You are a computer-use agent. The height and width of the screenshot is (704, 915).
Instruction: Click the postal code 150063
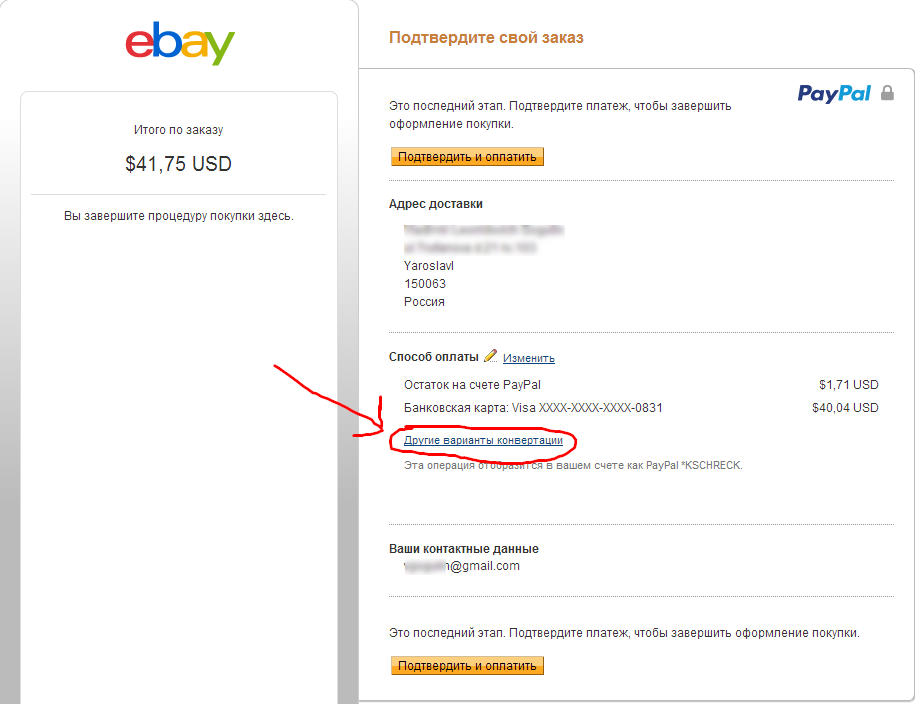pyautogui.click(x=425, y=284)
